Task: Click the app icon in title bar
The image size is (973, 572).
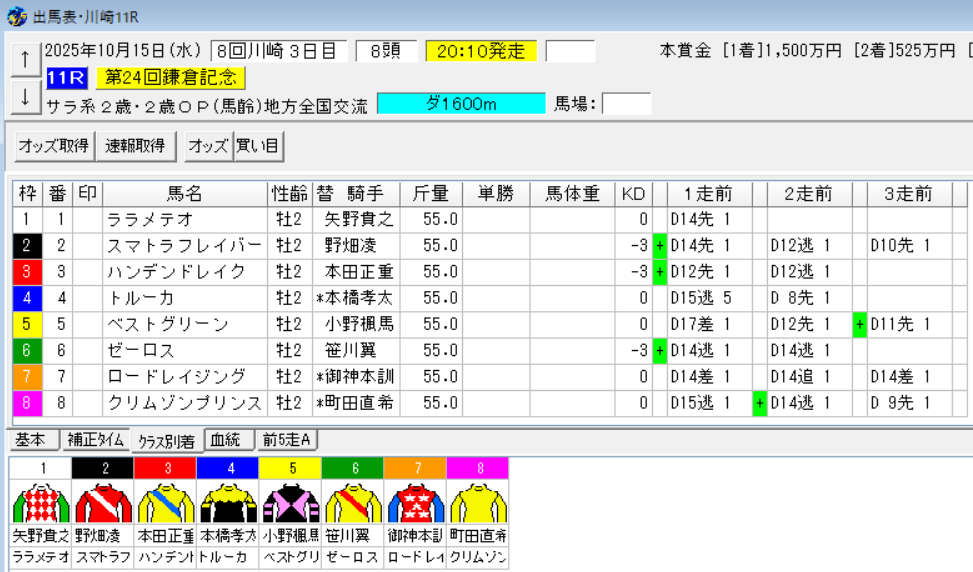Action: pyautogui.click(x=16, y=16)
